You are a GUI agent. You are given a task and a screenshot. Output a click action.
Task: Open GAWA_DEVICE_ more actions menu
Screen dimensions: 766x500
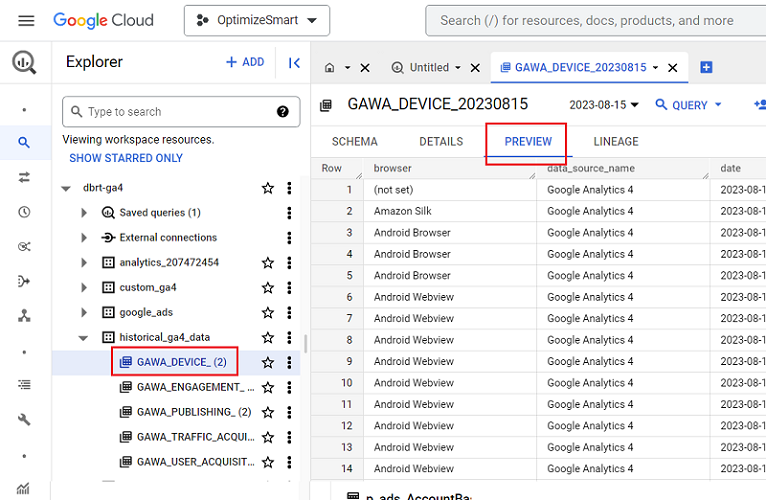[289, 362]
